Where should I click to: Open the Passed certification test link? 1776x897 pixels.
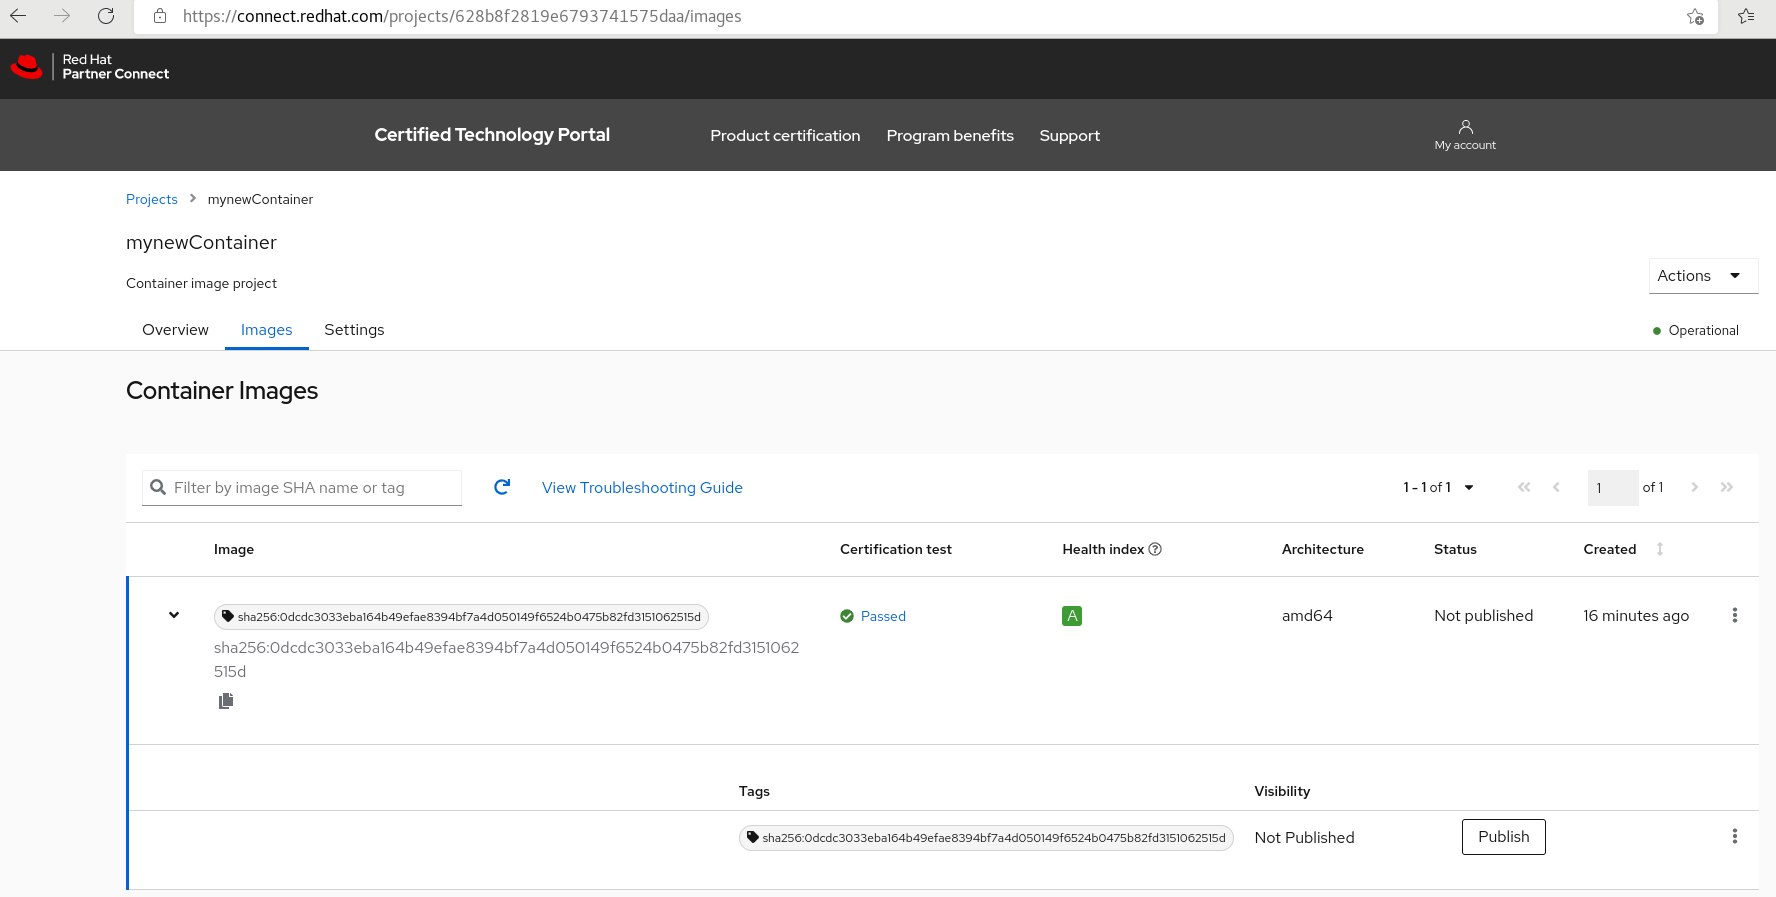tap(883, 616)
